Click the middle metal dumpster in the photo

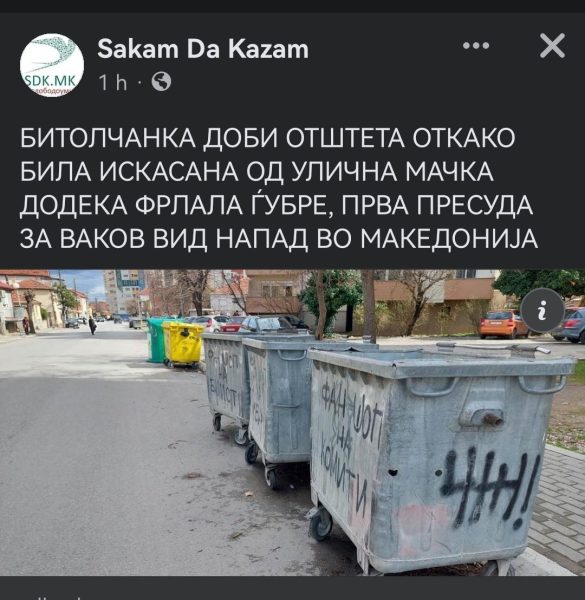click(277, 402)
